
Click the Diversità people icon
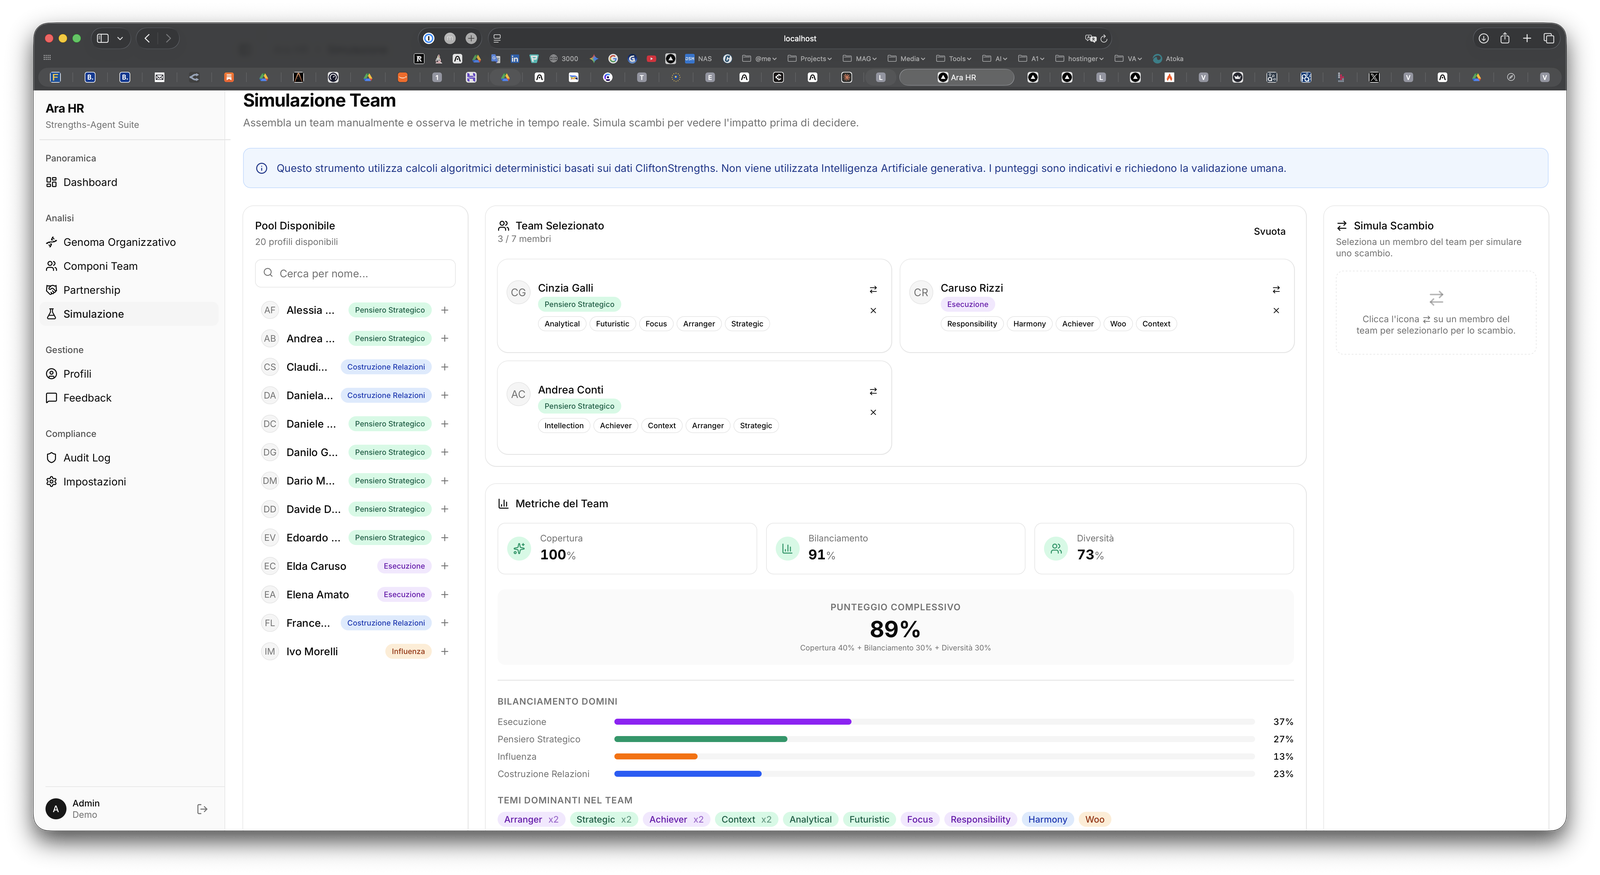click(x=1055, y=548)
